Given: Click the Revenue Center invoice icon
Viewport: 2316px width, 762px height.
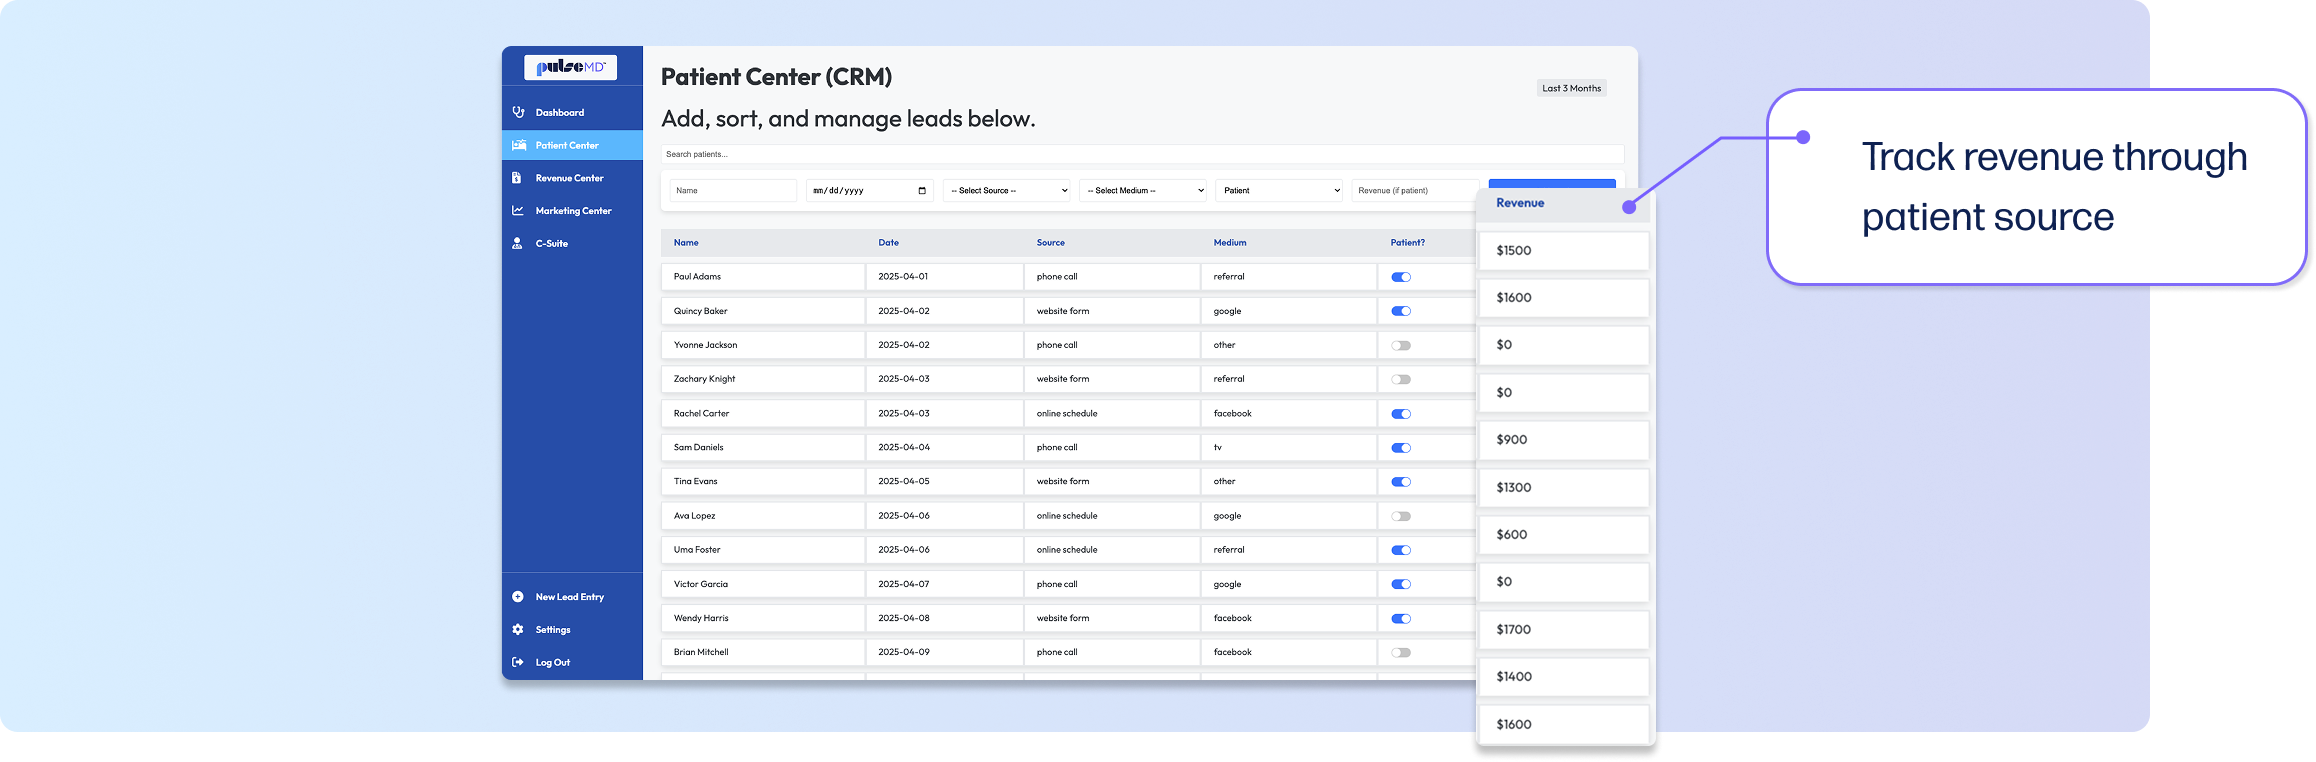Looking at the screenshot, I should point(517,178).
